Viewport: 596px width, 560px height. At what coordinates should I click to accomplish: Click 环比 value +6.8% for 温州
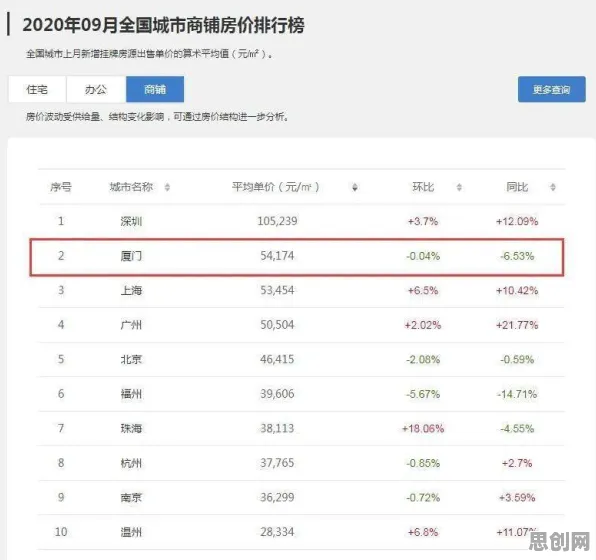click(423, 532)
